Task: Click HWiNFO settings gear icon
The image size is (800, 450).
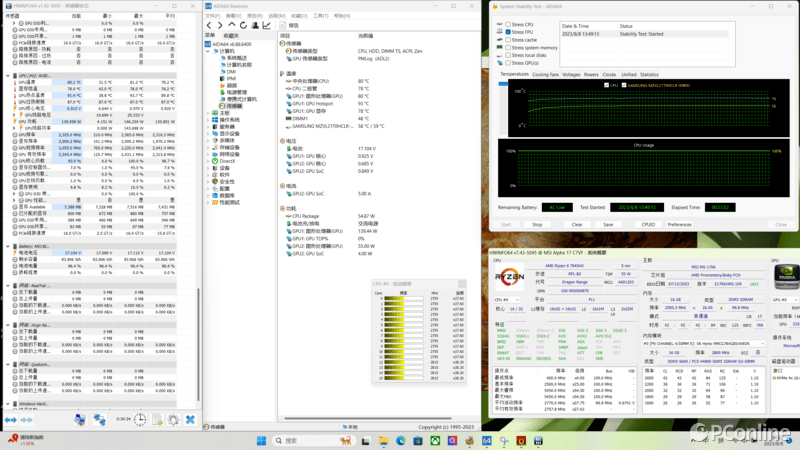Action: (173, 419)
